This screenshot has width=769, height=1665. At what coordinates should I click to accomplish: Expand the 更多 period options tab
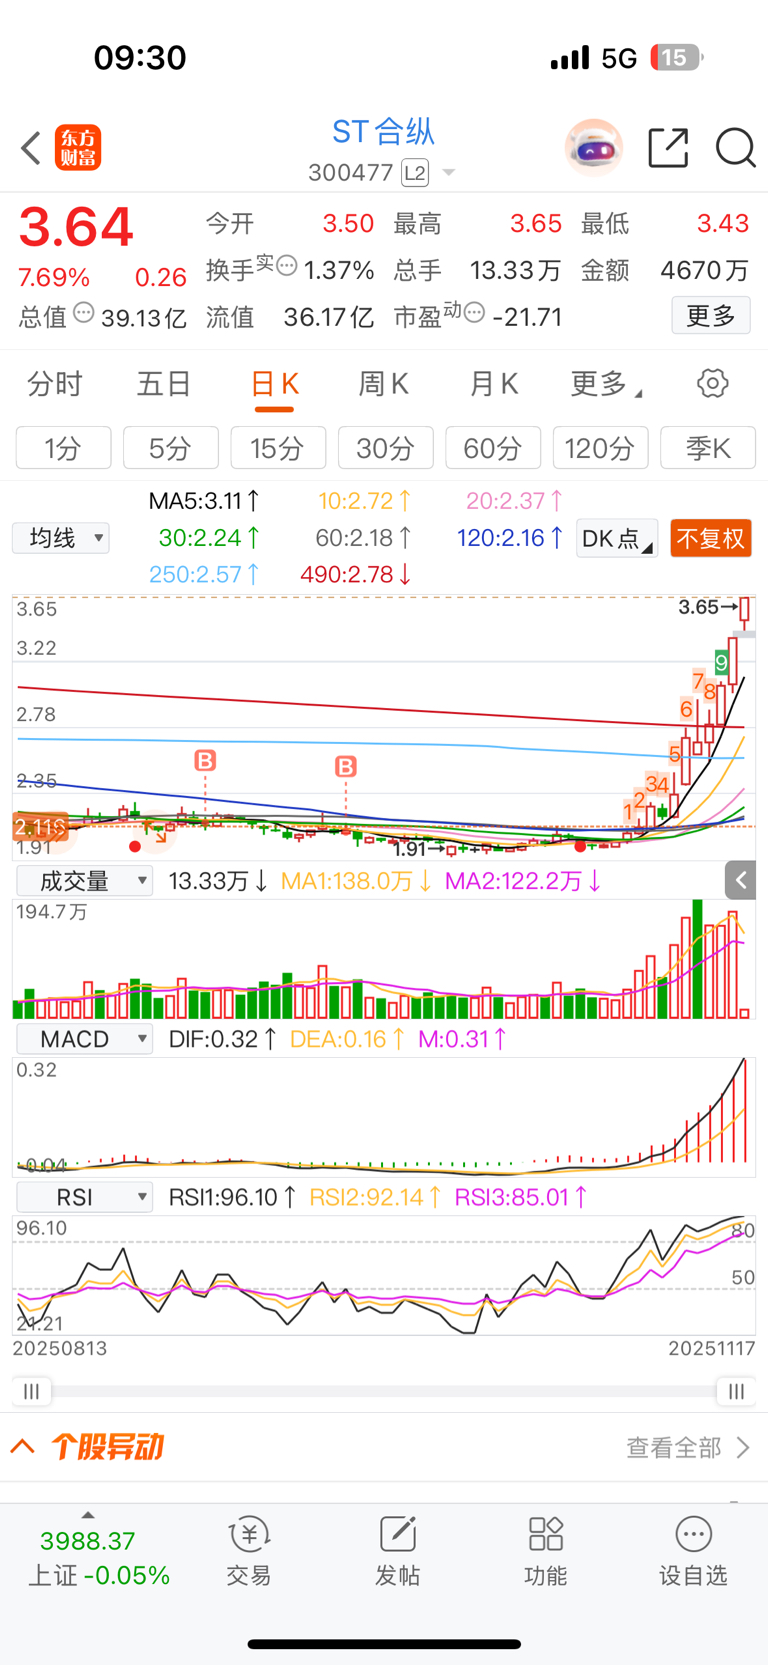click(x=605, y=384)
